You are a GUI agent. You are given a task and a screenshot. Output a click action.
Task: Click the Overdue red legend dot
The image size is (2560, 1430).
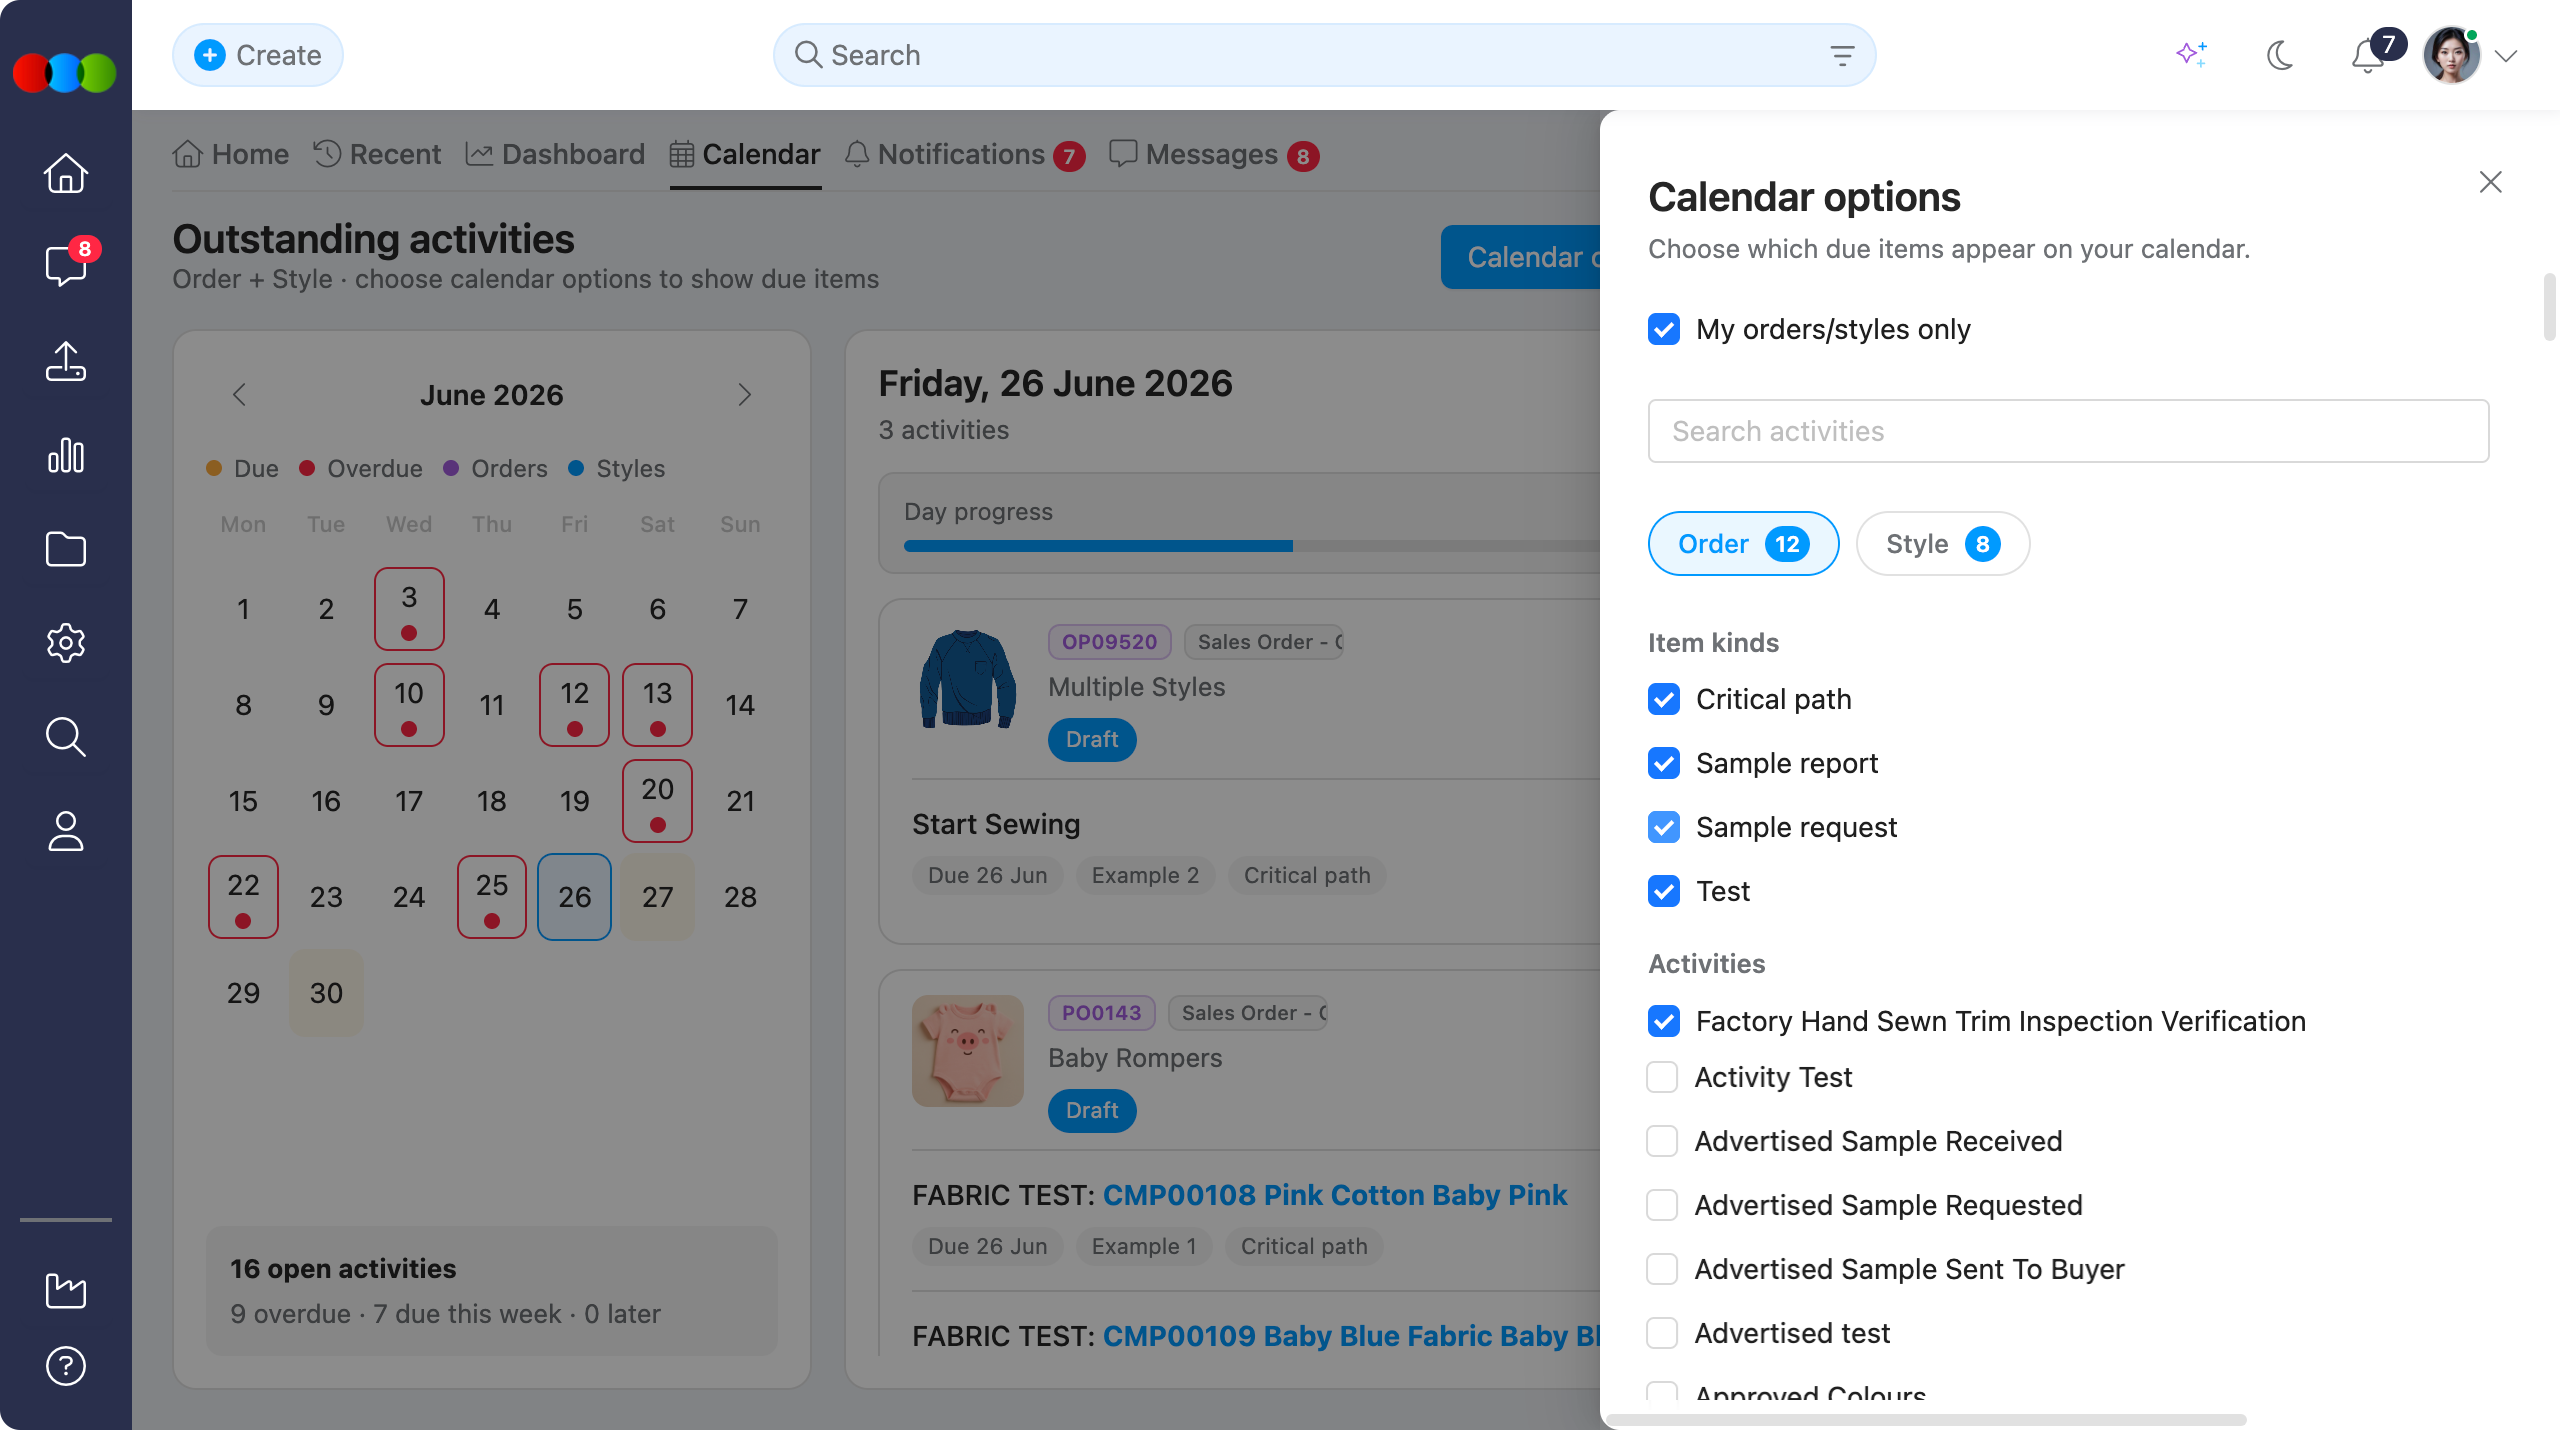[x=307, y=468]
